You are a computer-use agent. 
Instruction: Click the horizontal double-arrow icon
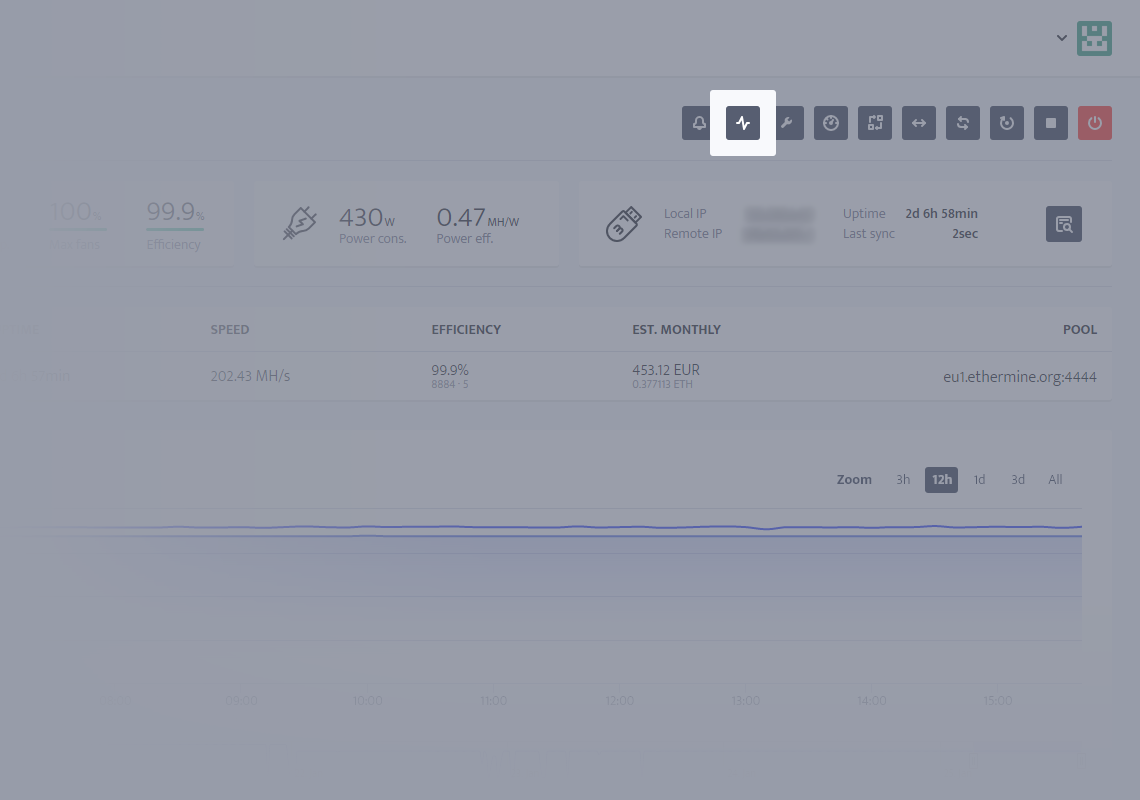coord(919,123)
